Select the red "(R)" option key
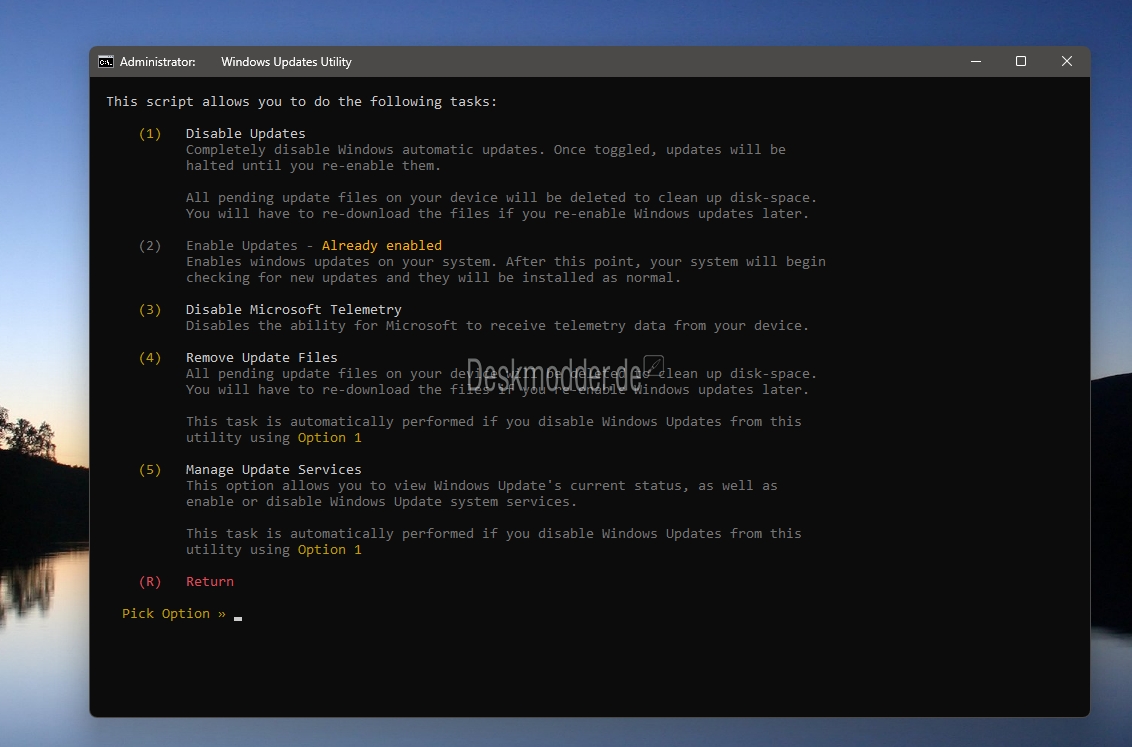 pos(150,582)
